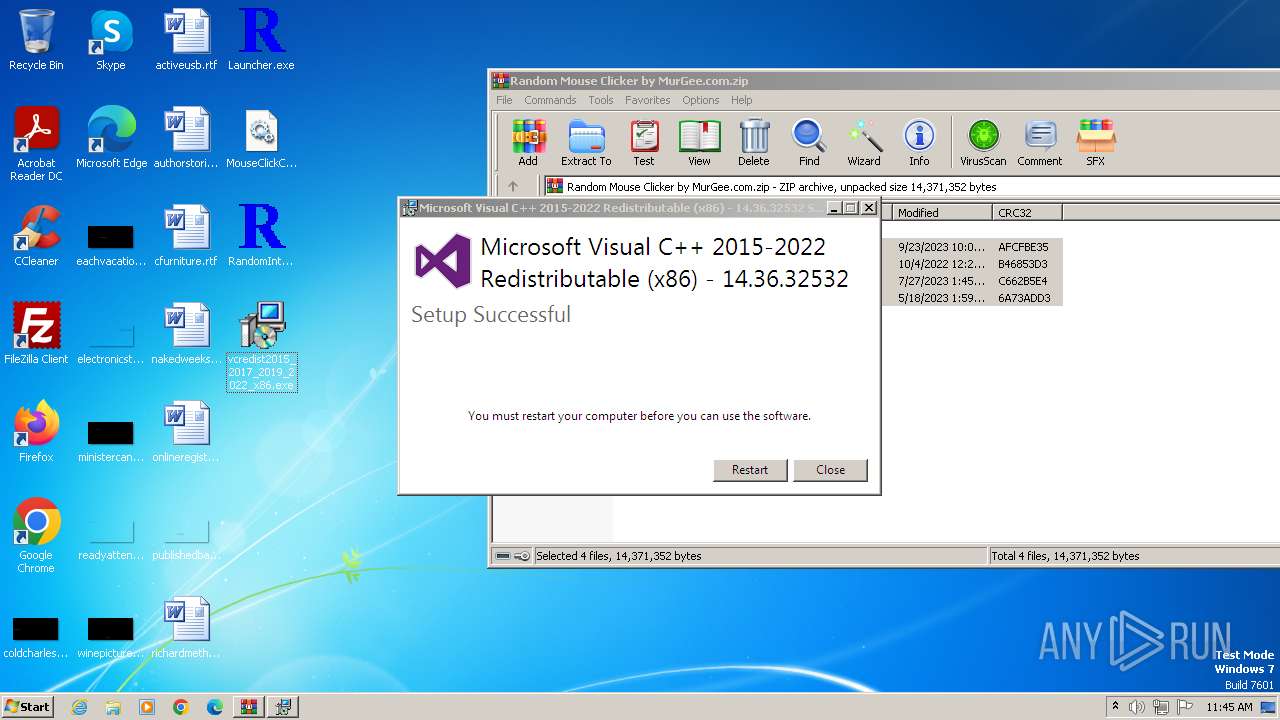
Task: Click the Add icon in WinRAR toolbar
Action: [528, 142]
